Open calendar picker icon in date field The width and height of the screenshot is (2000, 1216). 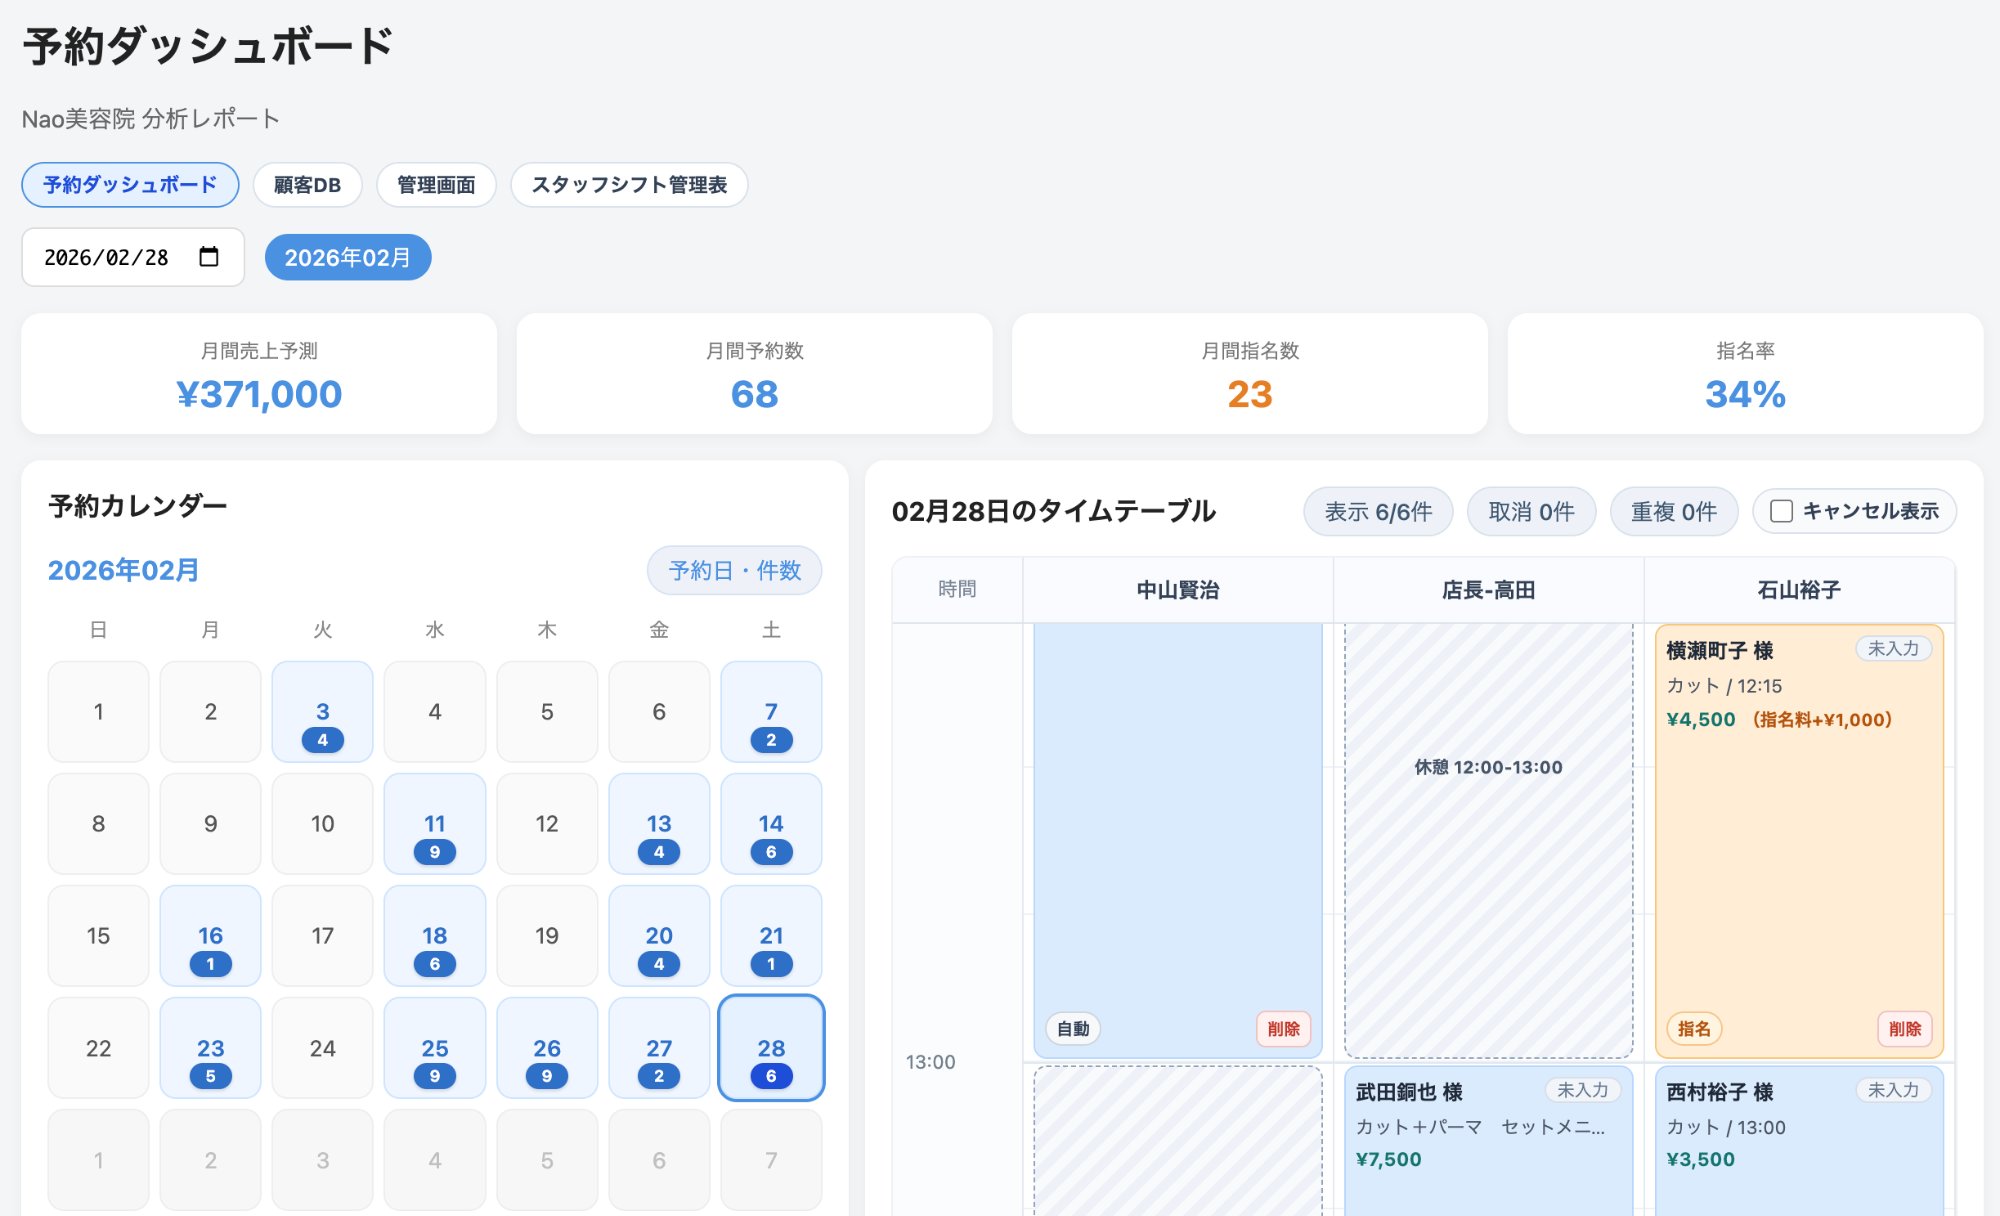pyautogui.click(x=208, y=257)
